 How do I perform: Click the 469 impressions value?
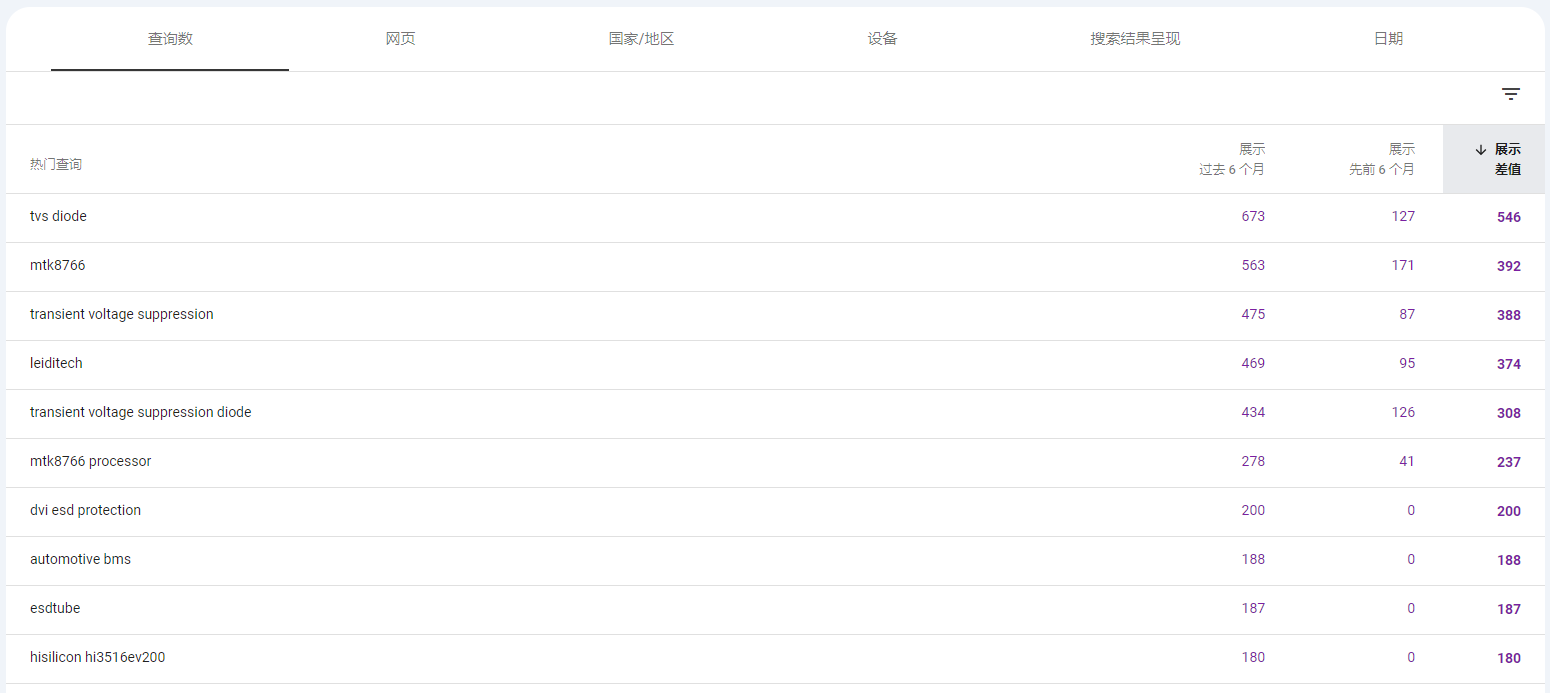coord(1253,363)
